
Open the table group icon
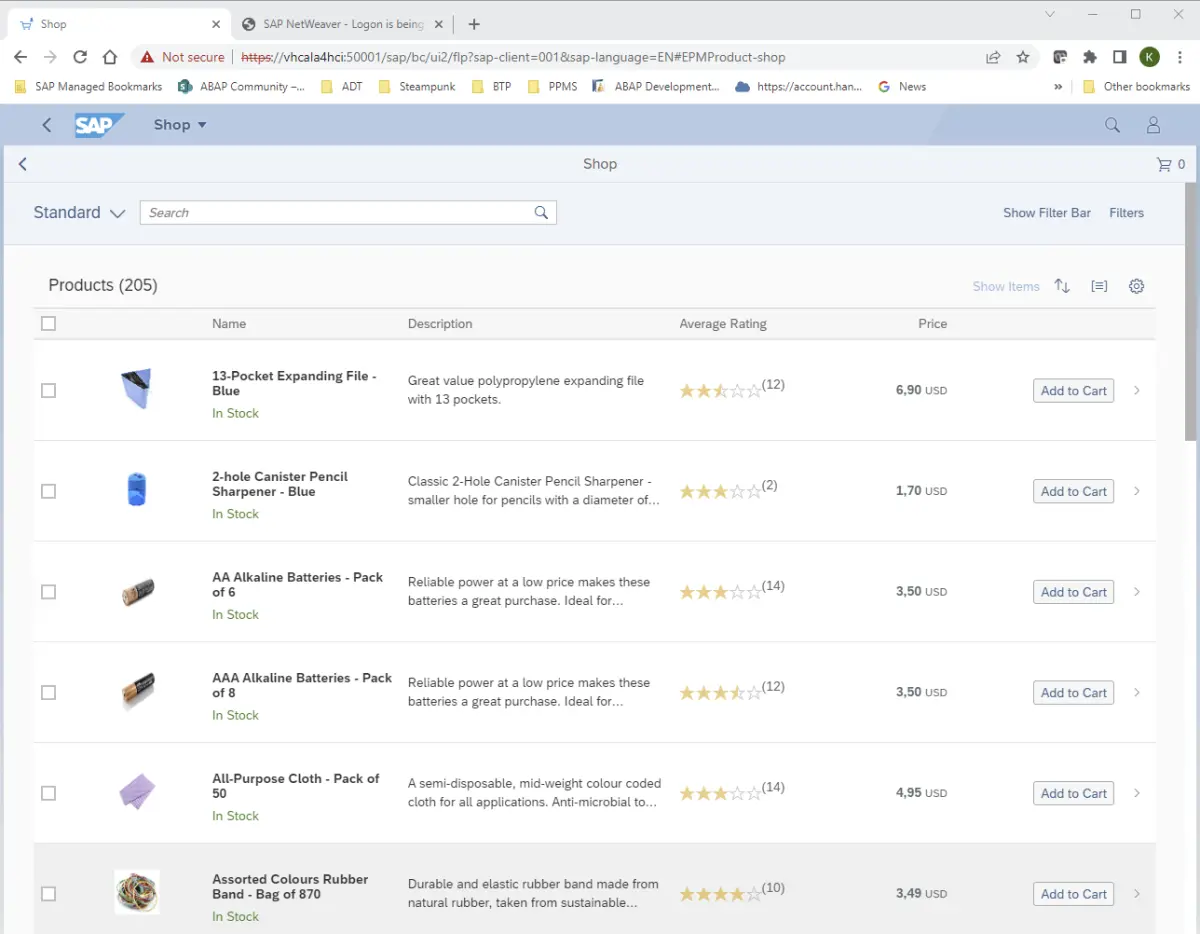1099,286
